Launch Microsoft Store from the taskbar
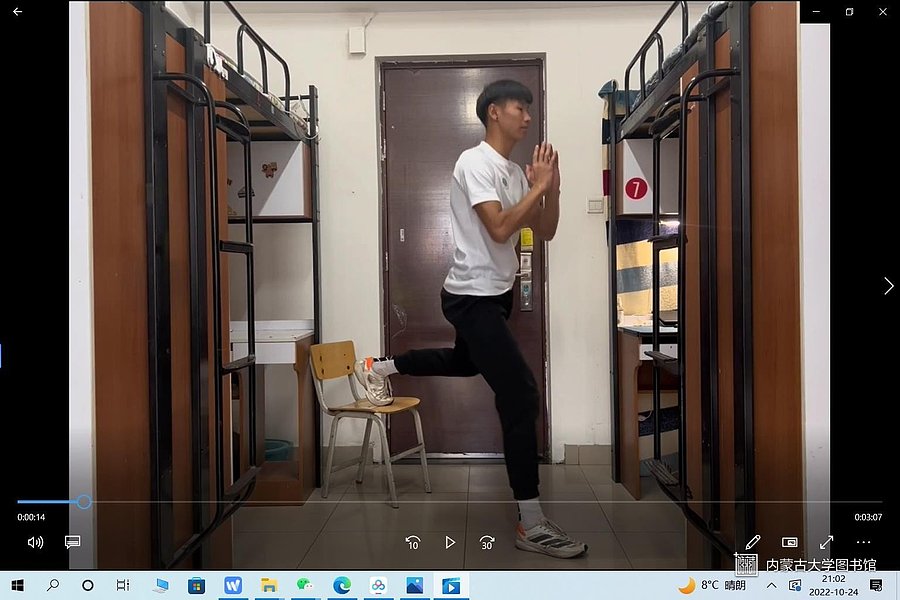 tap(196, 585)
